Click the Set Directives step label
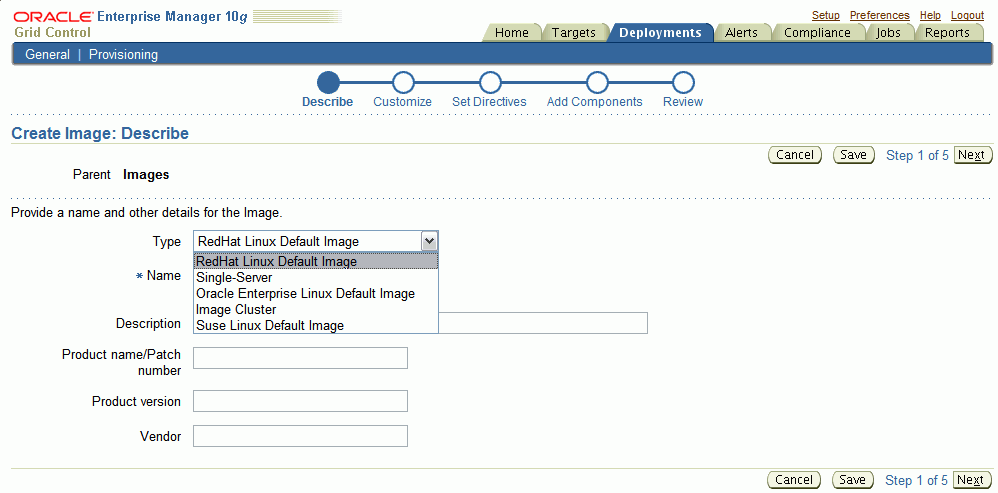Viewport: 998px width, 493px height. (489, 102)
